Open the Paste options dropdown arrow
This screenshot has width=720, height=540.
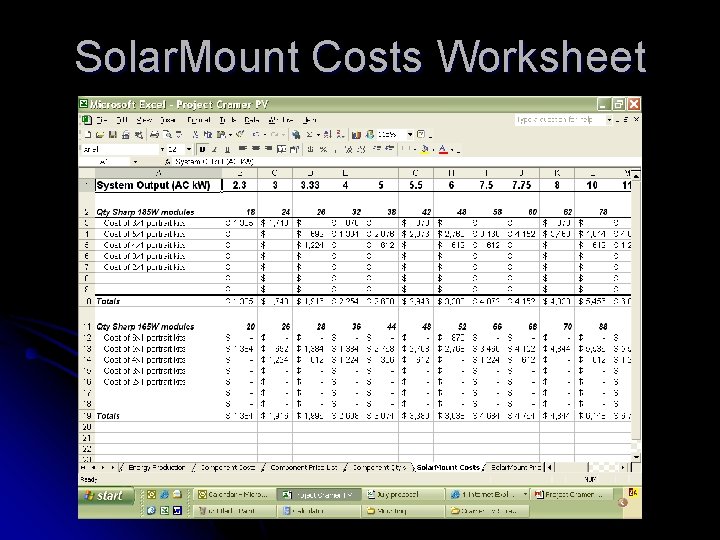[231, 135]
